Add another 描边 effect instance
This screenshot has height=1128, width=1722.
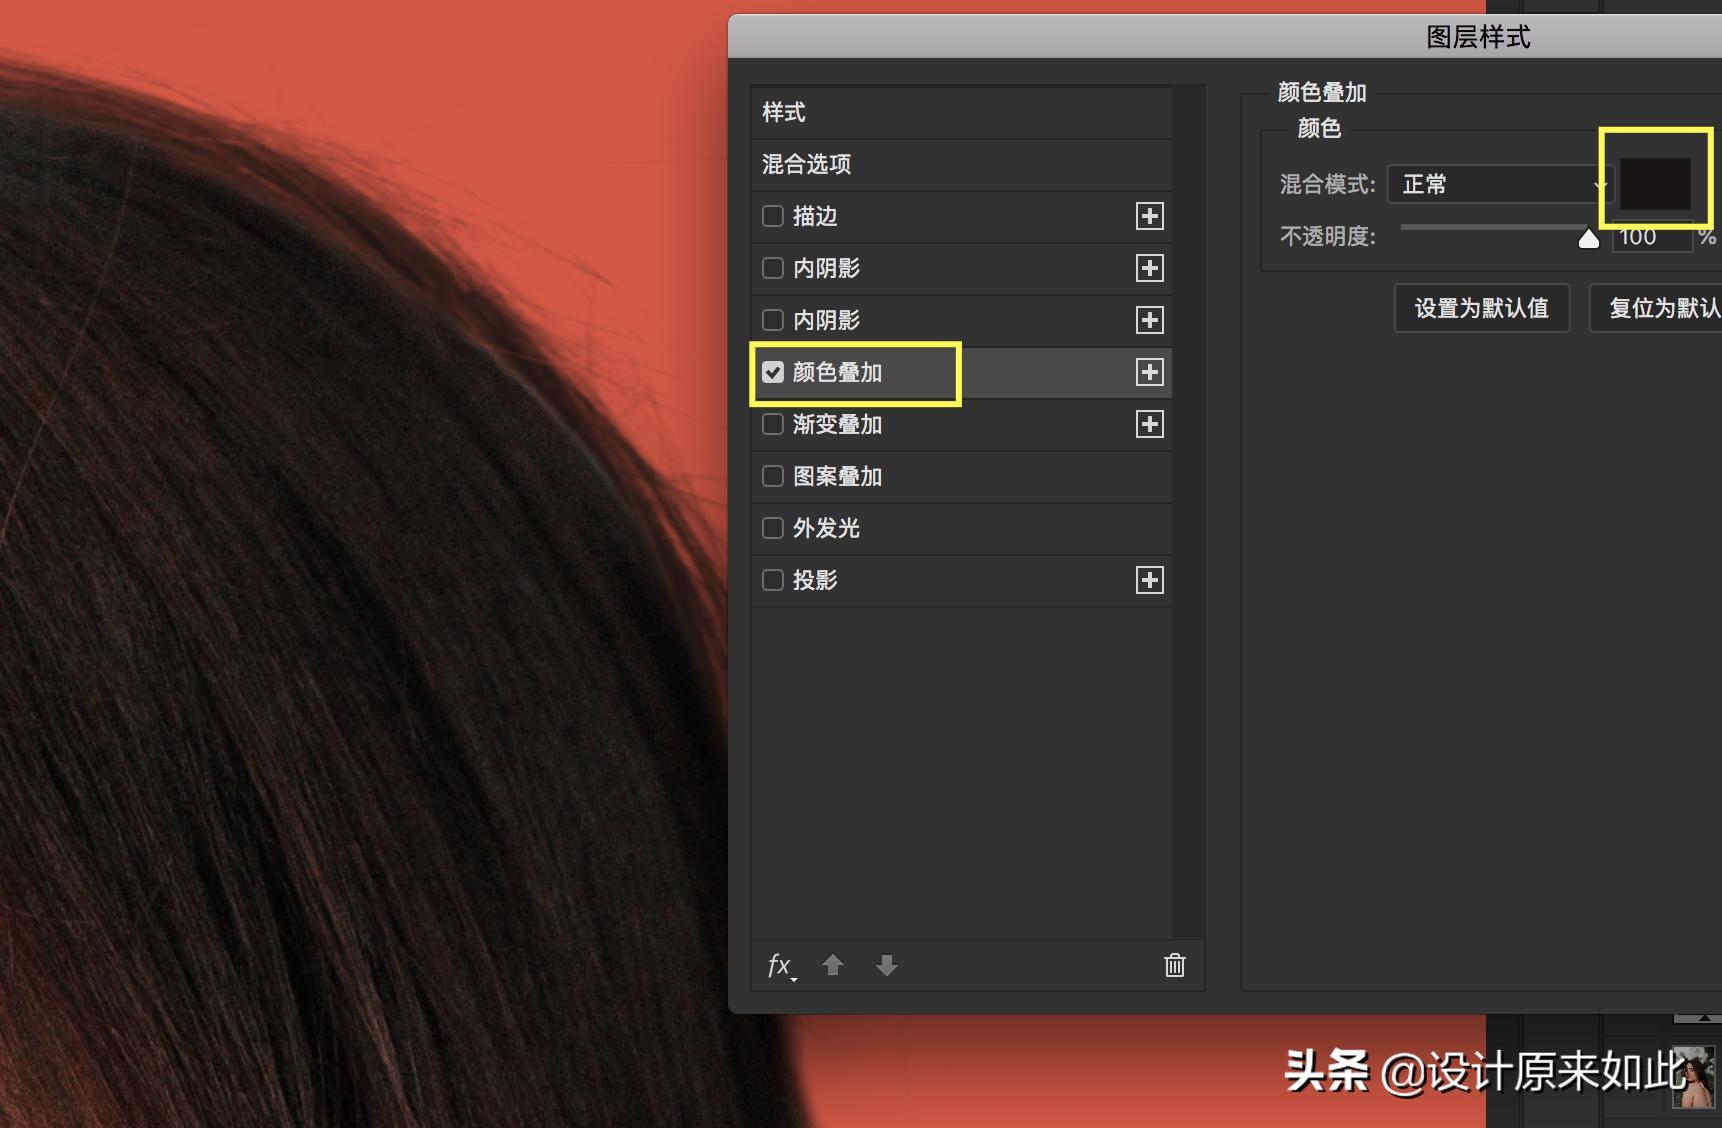(x=1150, y=216)
